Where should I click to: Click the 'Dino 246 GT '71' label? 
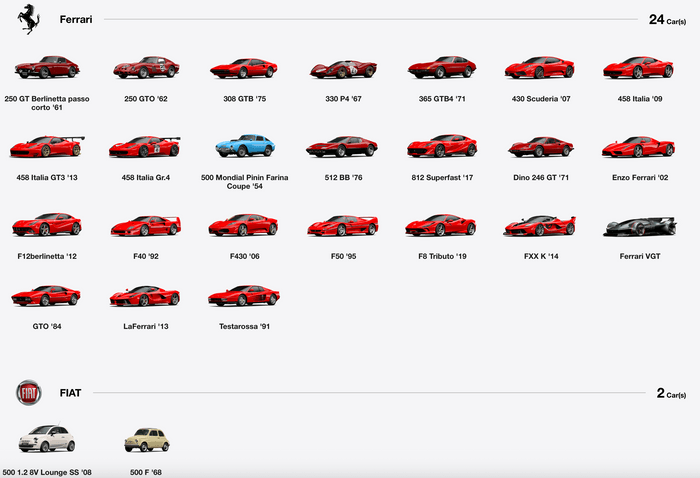coord(541,177)
